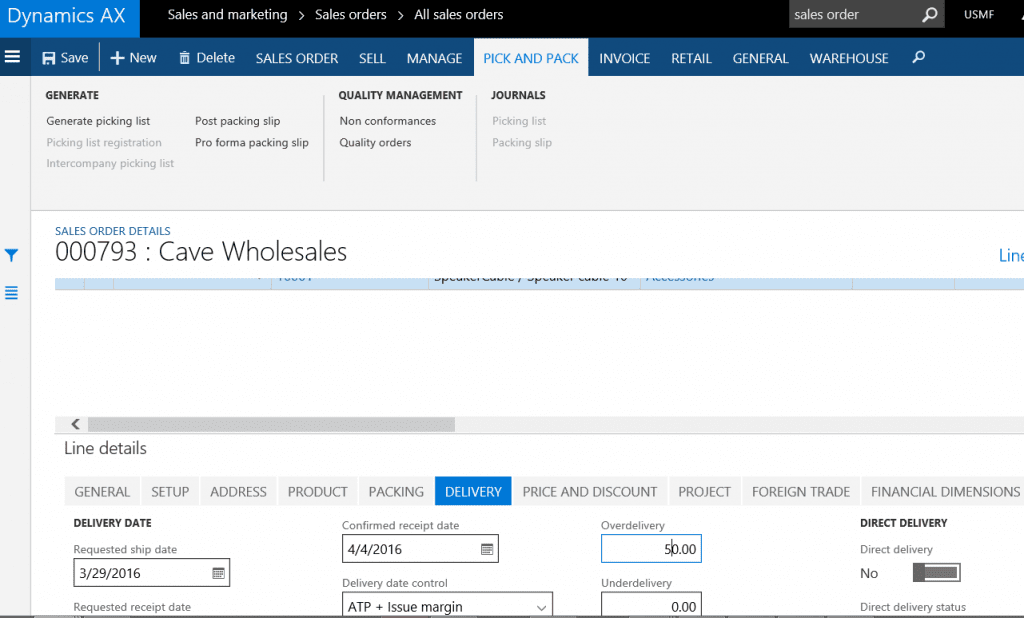Switch to the INVOICE ribbon tab
This screenshot has width=1024, height=618.
coord(625,58)
